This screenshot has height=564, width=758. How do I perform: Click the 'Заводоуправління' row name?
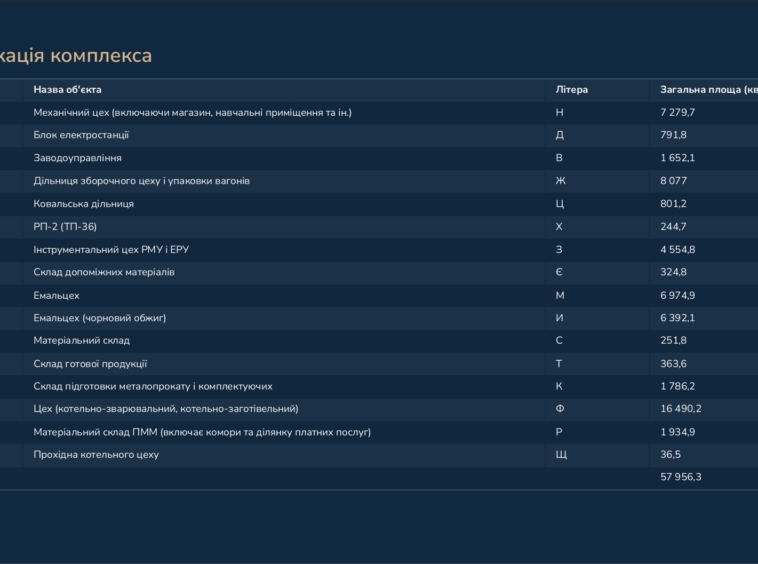77,158
